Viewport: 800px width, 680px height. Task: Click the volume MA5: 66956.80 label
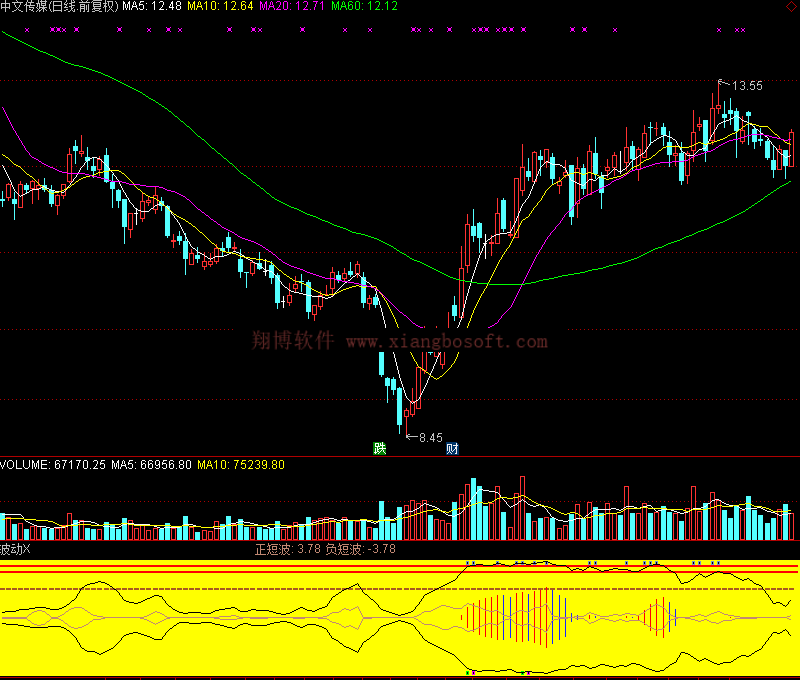[x=152, y=465]
